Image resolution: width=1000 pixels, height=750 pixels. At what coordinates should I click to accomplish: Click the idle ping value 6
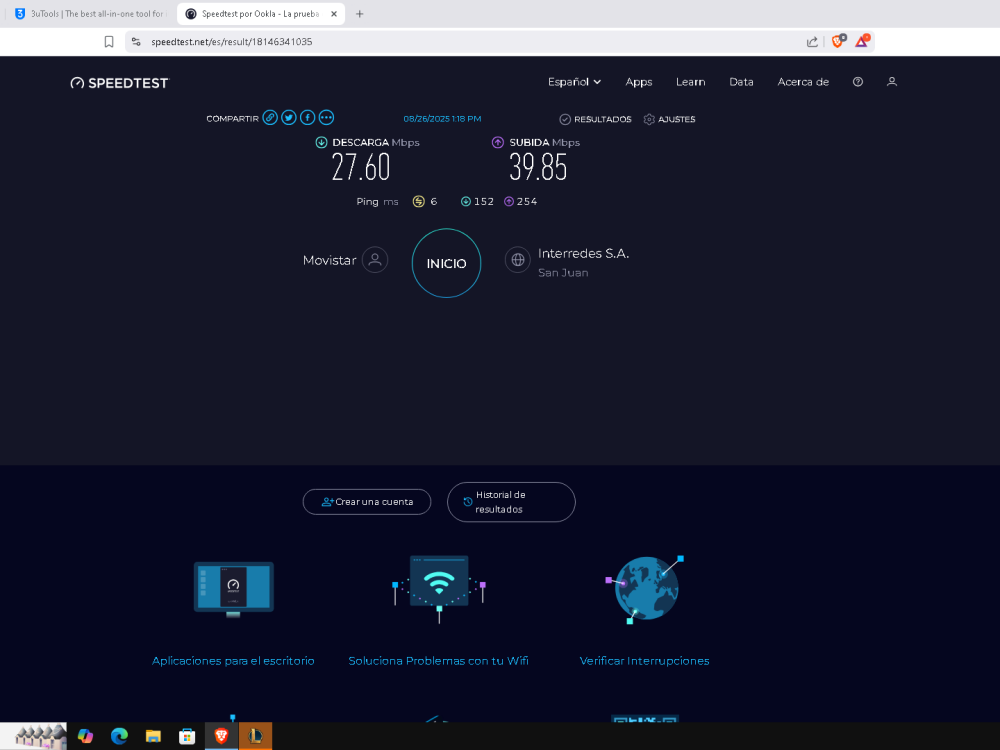[434, 202]
